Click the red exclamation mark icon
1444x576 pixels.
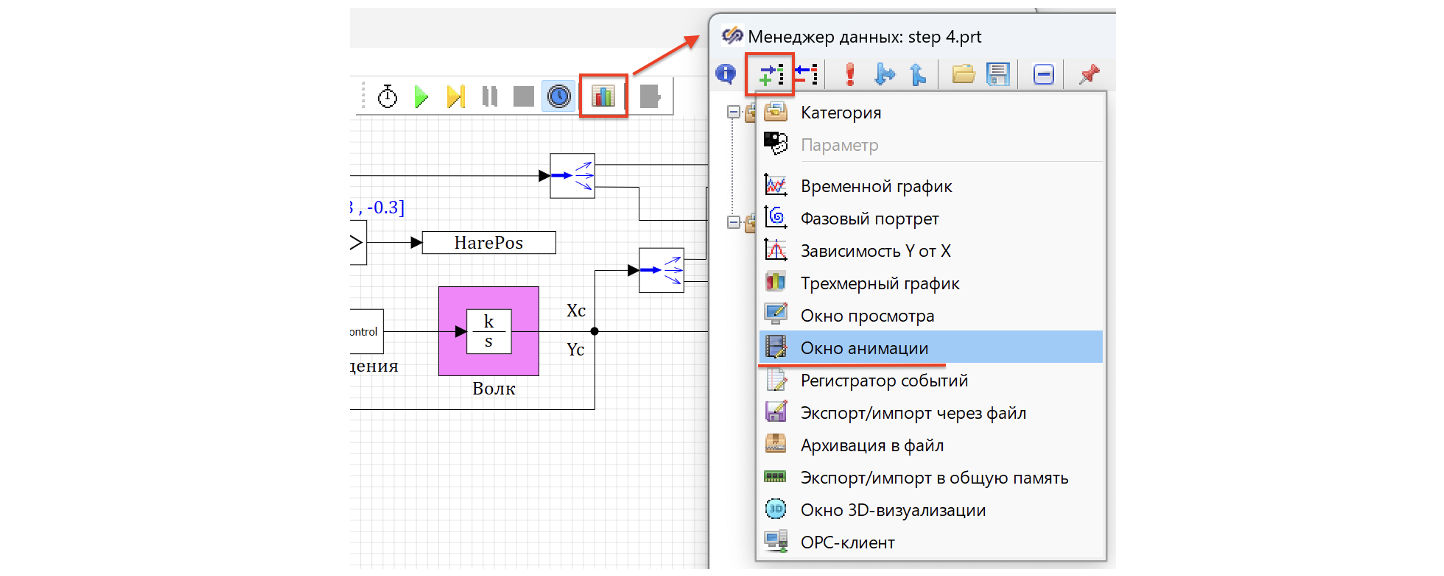click(850, 74)
